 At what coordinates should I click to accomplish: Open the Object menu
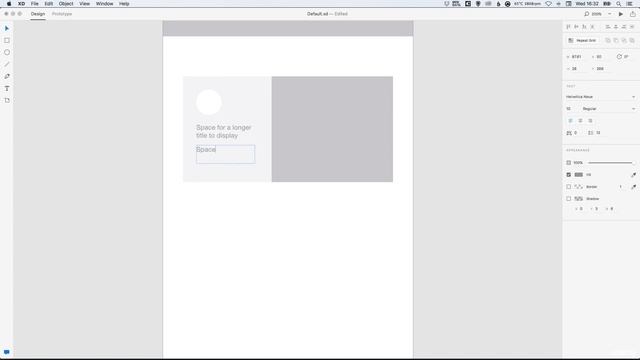point(66,4)
